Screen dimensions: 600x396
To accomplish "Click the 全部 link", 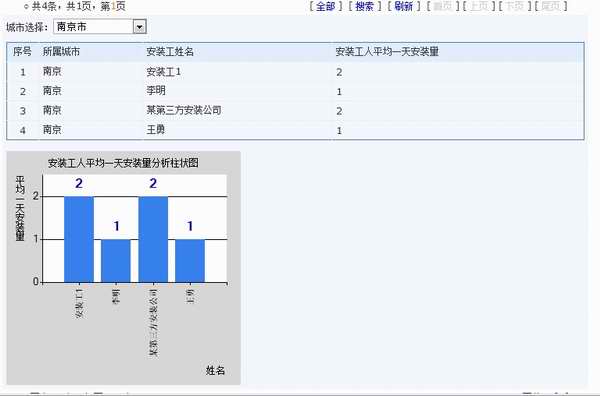I will click(x=325, y=6).
